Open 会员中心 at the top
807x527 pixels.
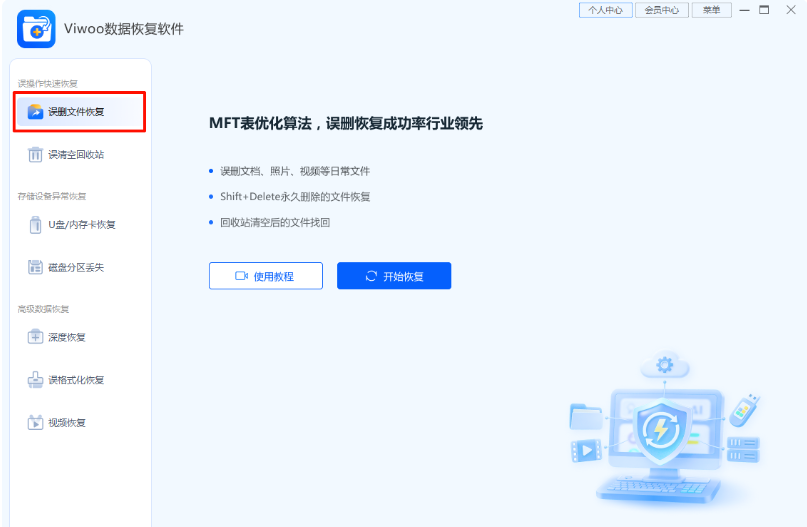(x=661, y=10)
